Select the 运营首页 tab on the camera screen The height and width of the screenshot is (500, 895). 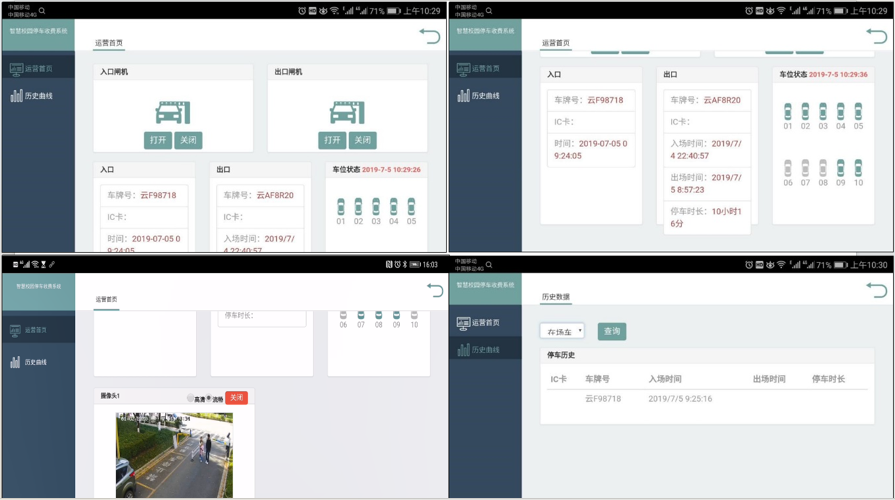(x=106, y=299)
